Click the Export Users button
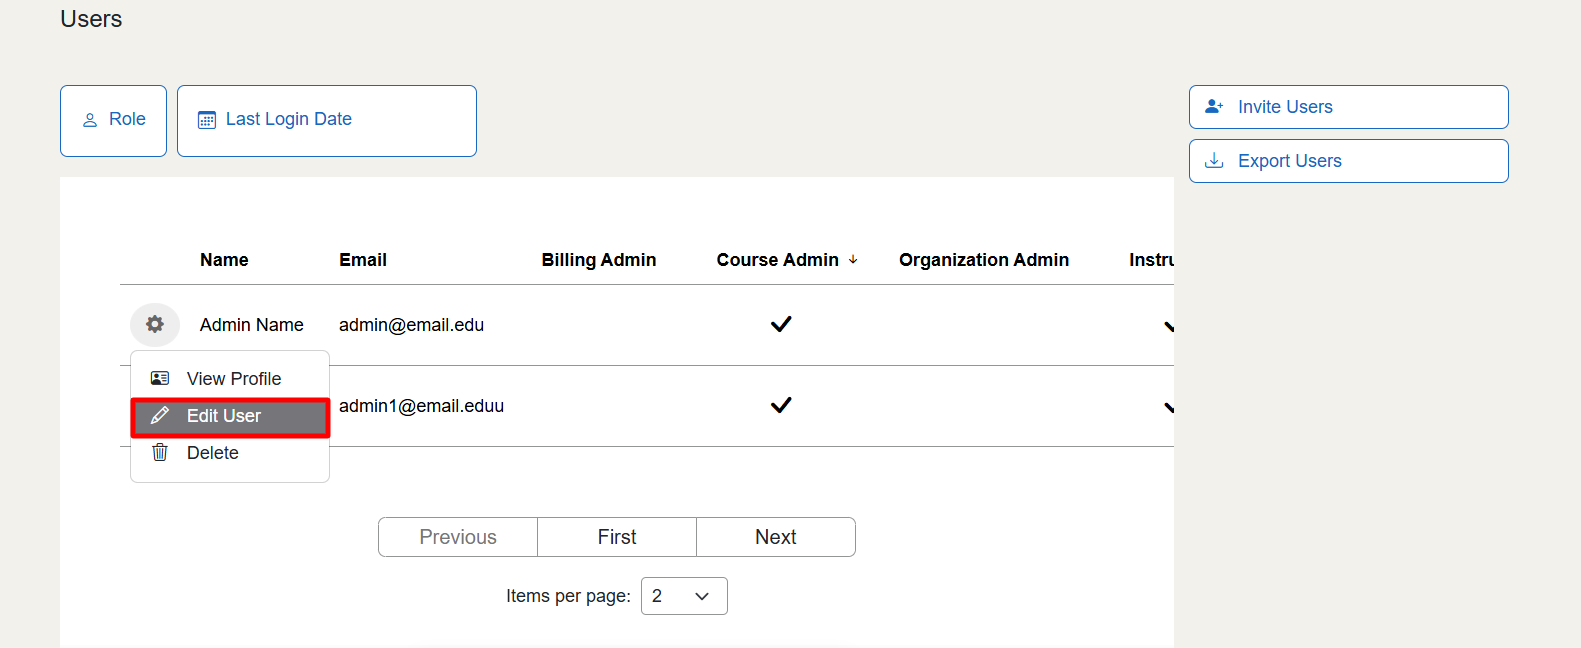 [1348, 161]
